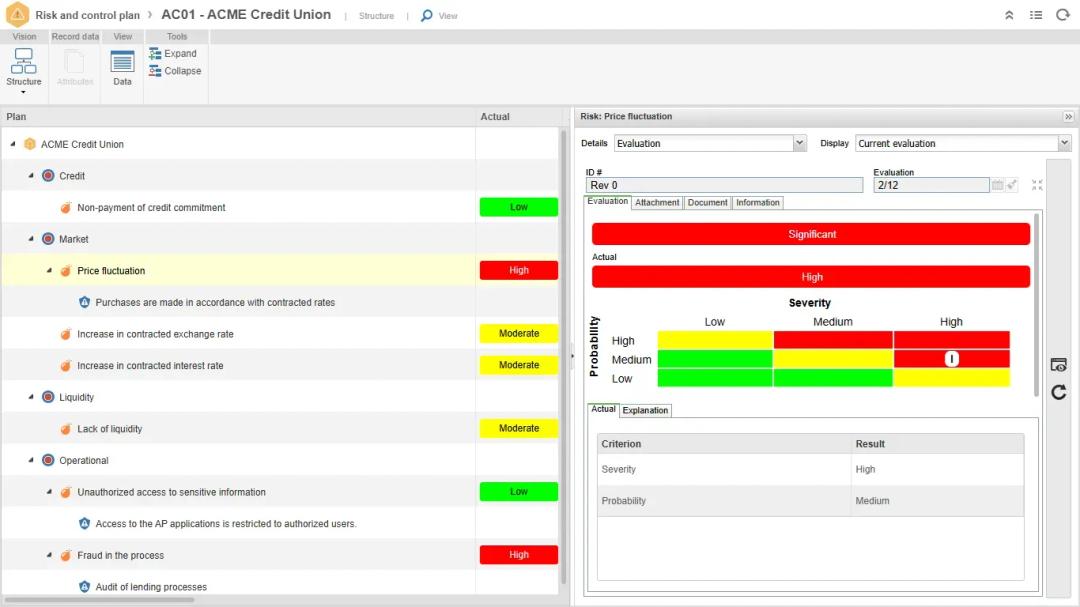Collapse the header using double-chevron up icon

click(1009, 15)
